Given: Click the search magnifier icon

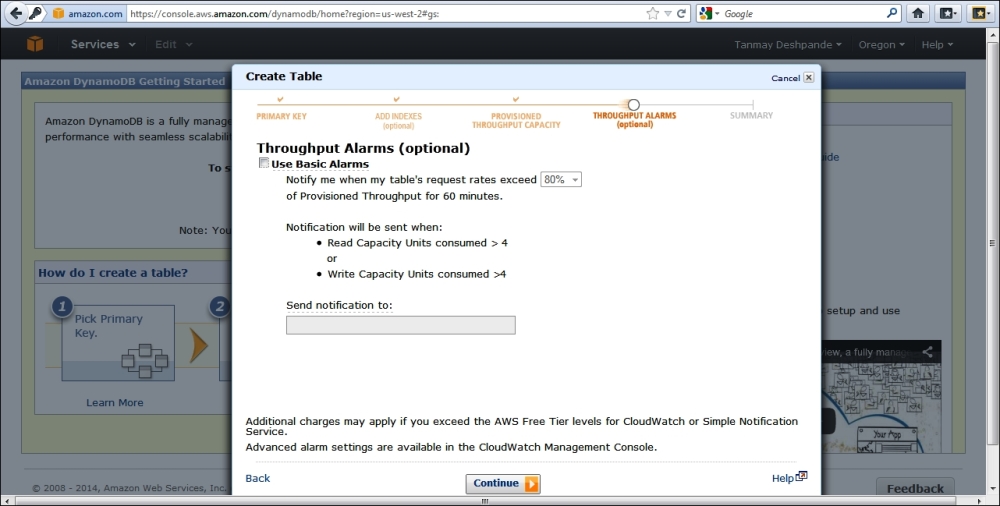Looking at the screenshot, I should [892, 13].
